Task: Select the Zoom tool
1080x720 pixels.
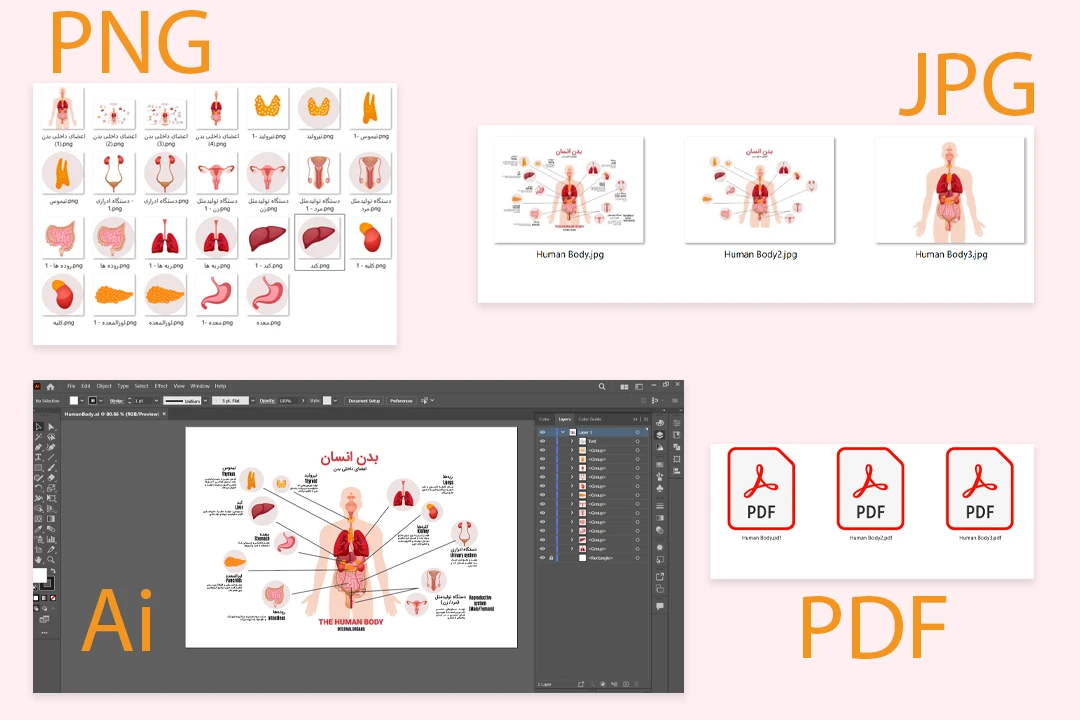Action: [52, 559]
